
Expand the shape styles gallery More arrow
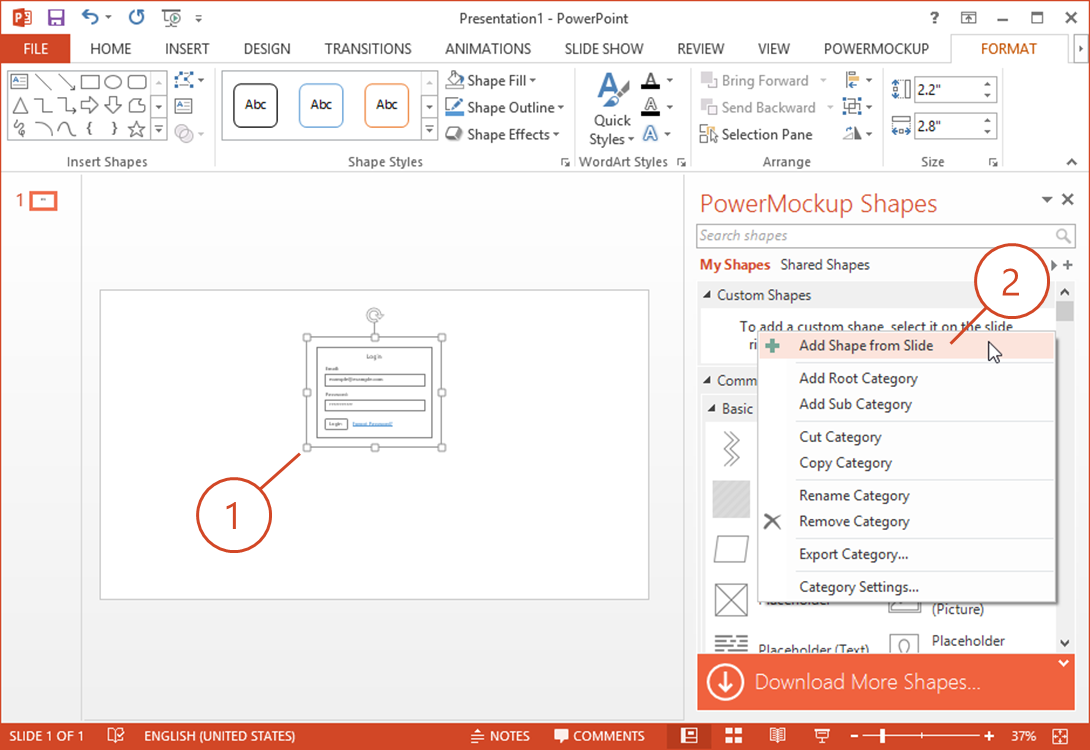[x=430, y=129]
